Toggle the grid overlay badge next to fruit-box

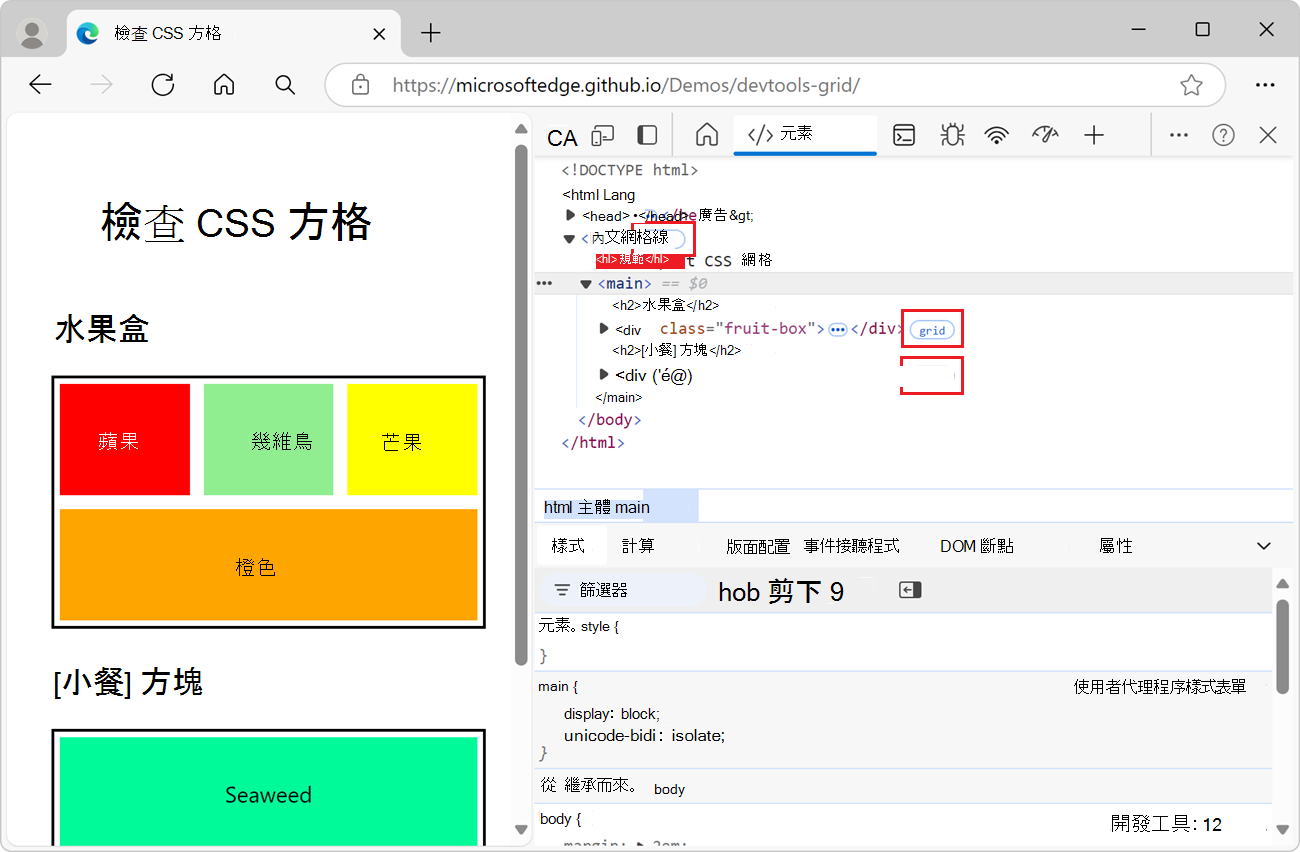click(x=931, y=329)
